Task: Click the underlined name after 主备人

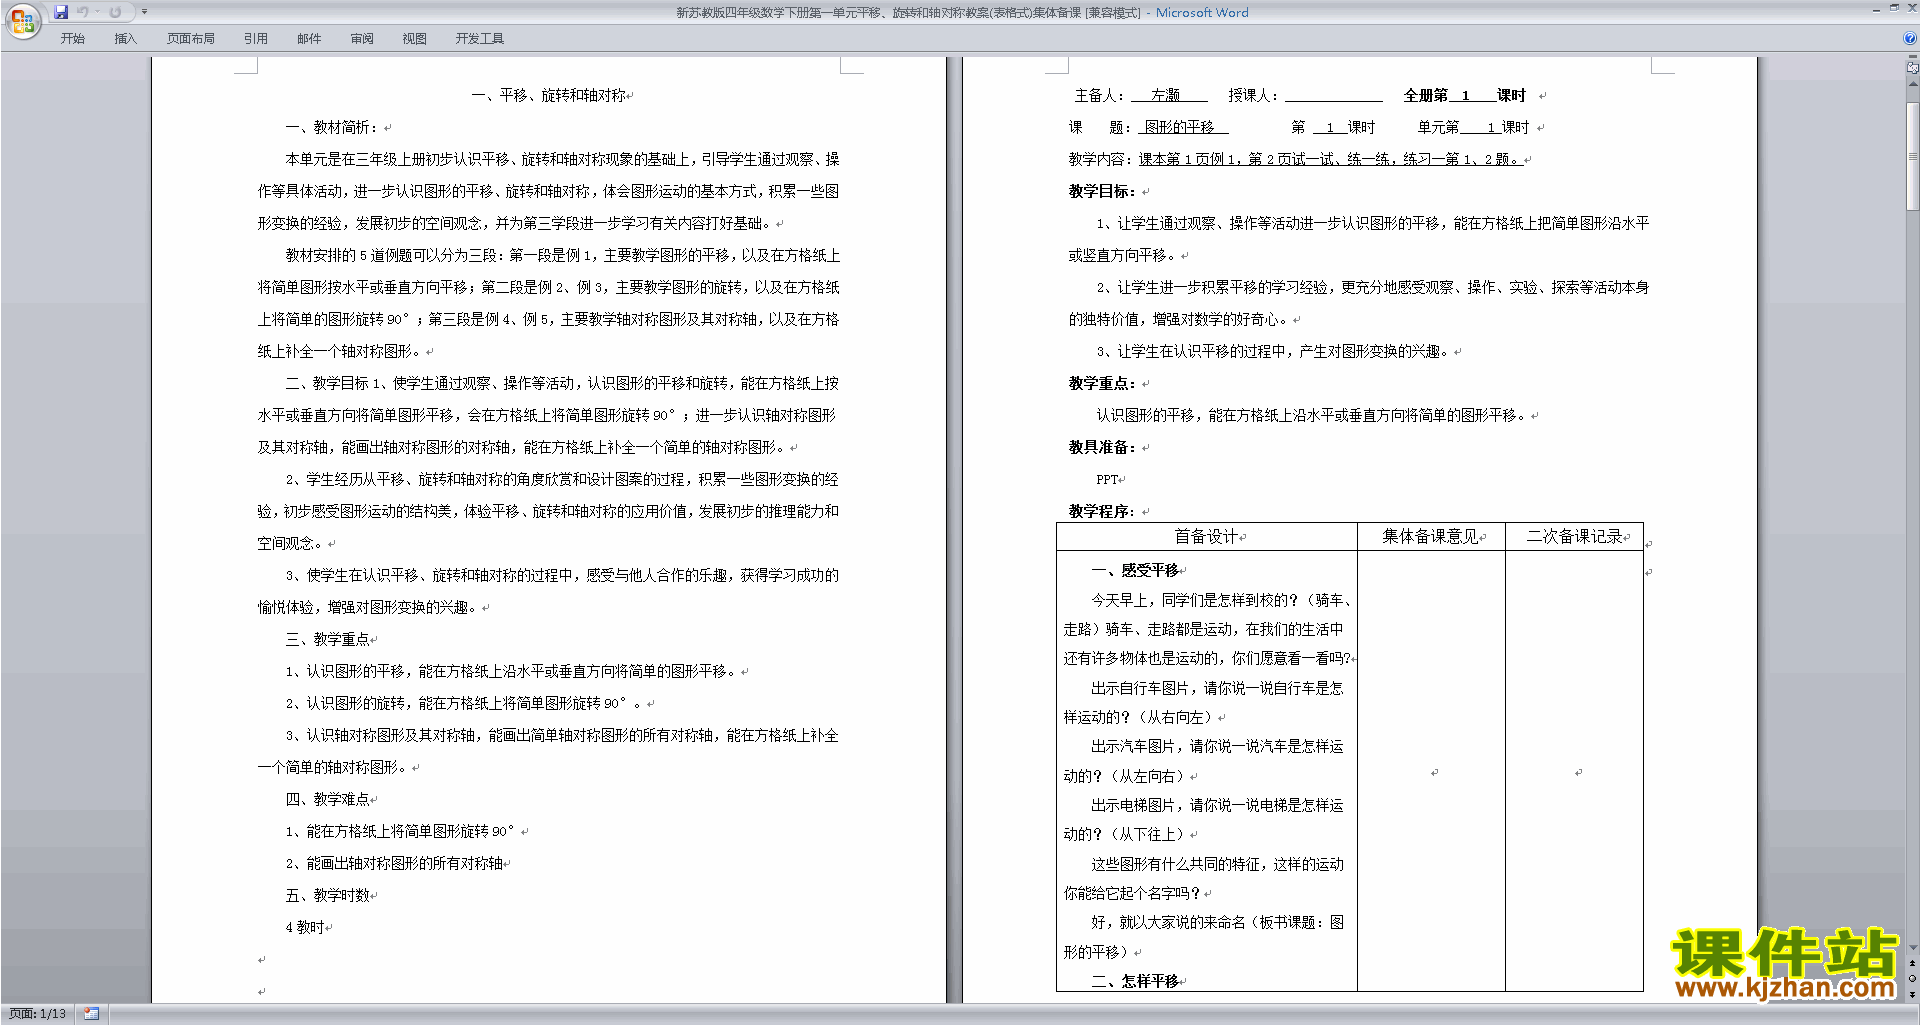Action: pos(1168,95)
